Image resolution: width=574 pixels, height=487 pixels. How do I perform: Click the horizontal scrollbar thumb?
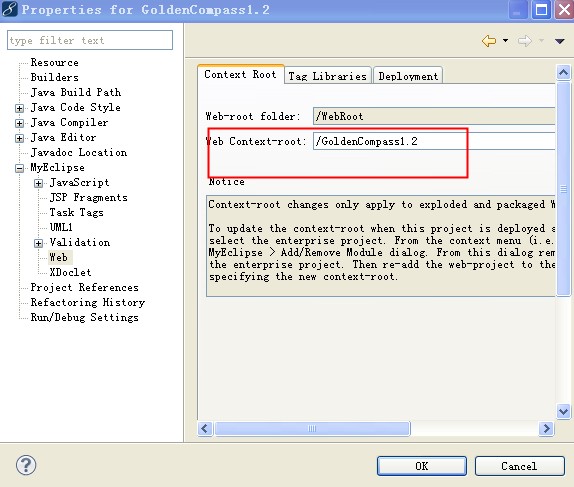tap(312, 428)
